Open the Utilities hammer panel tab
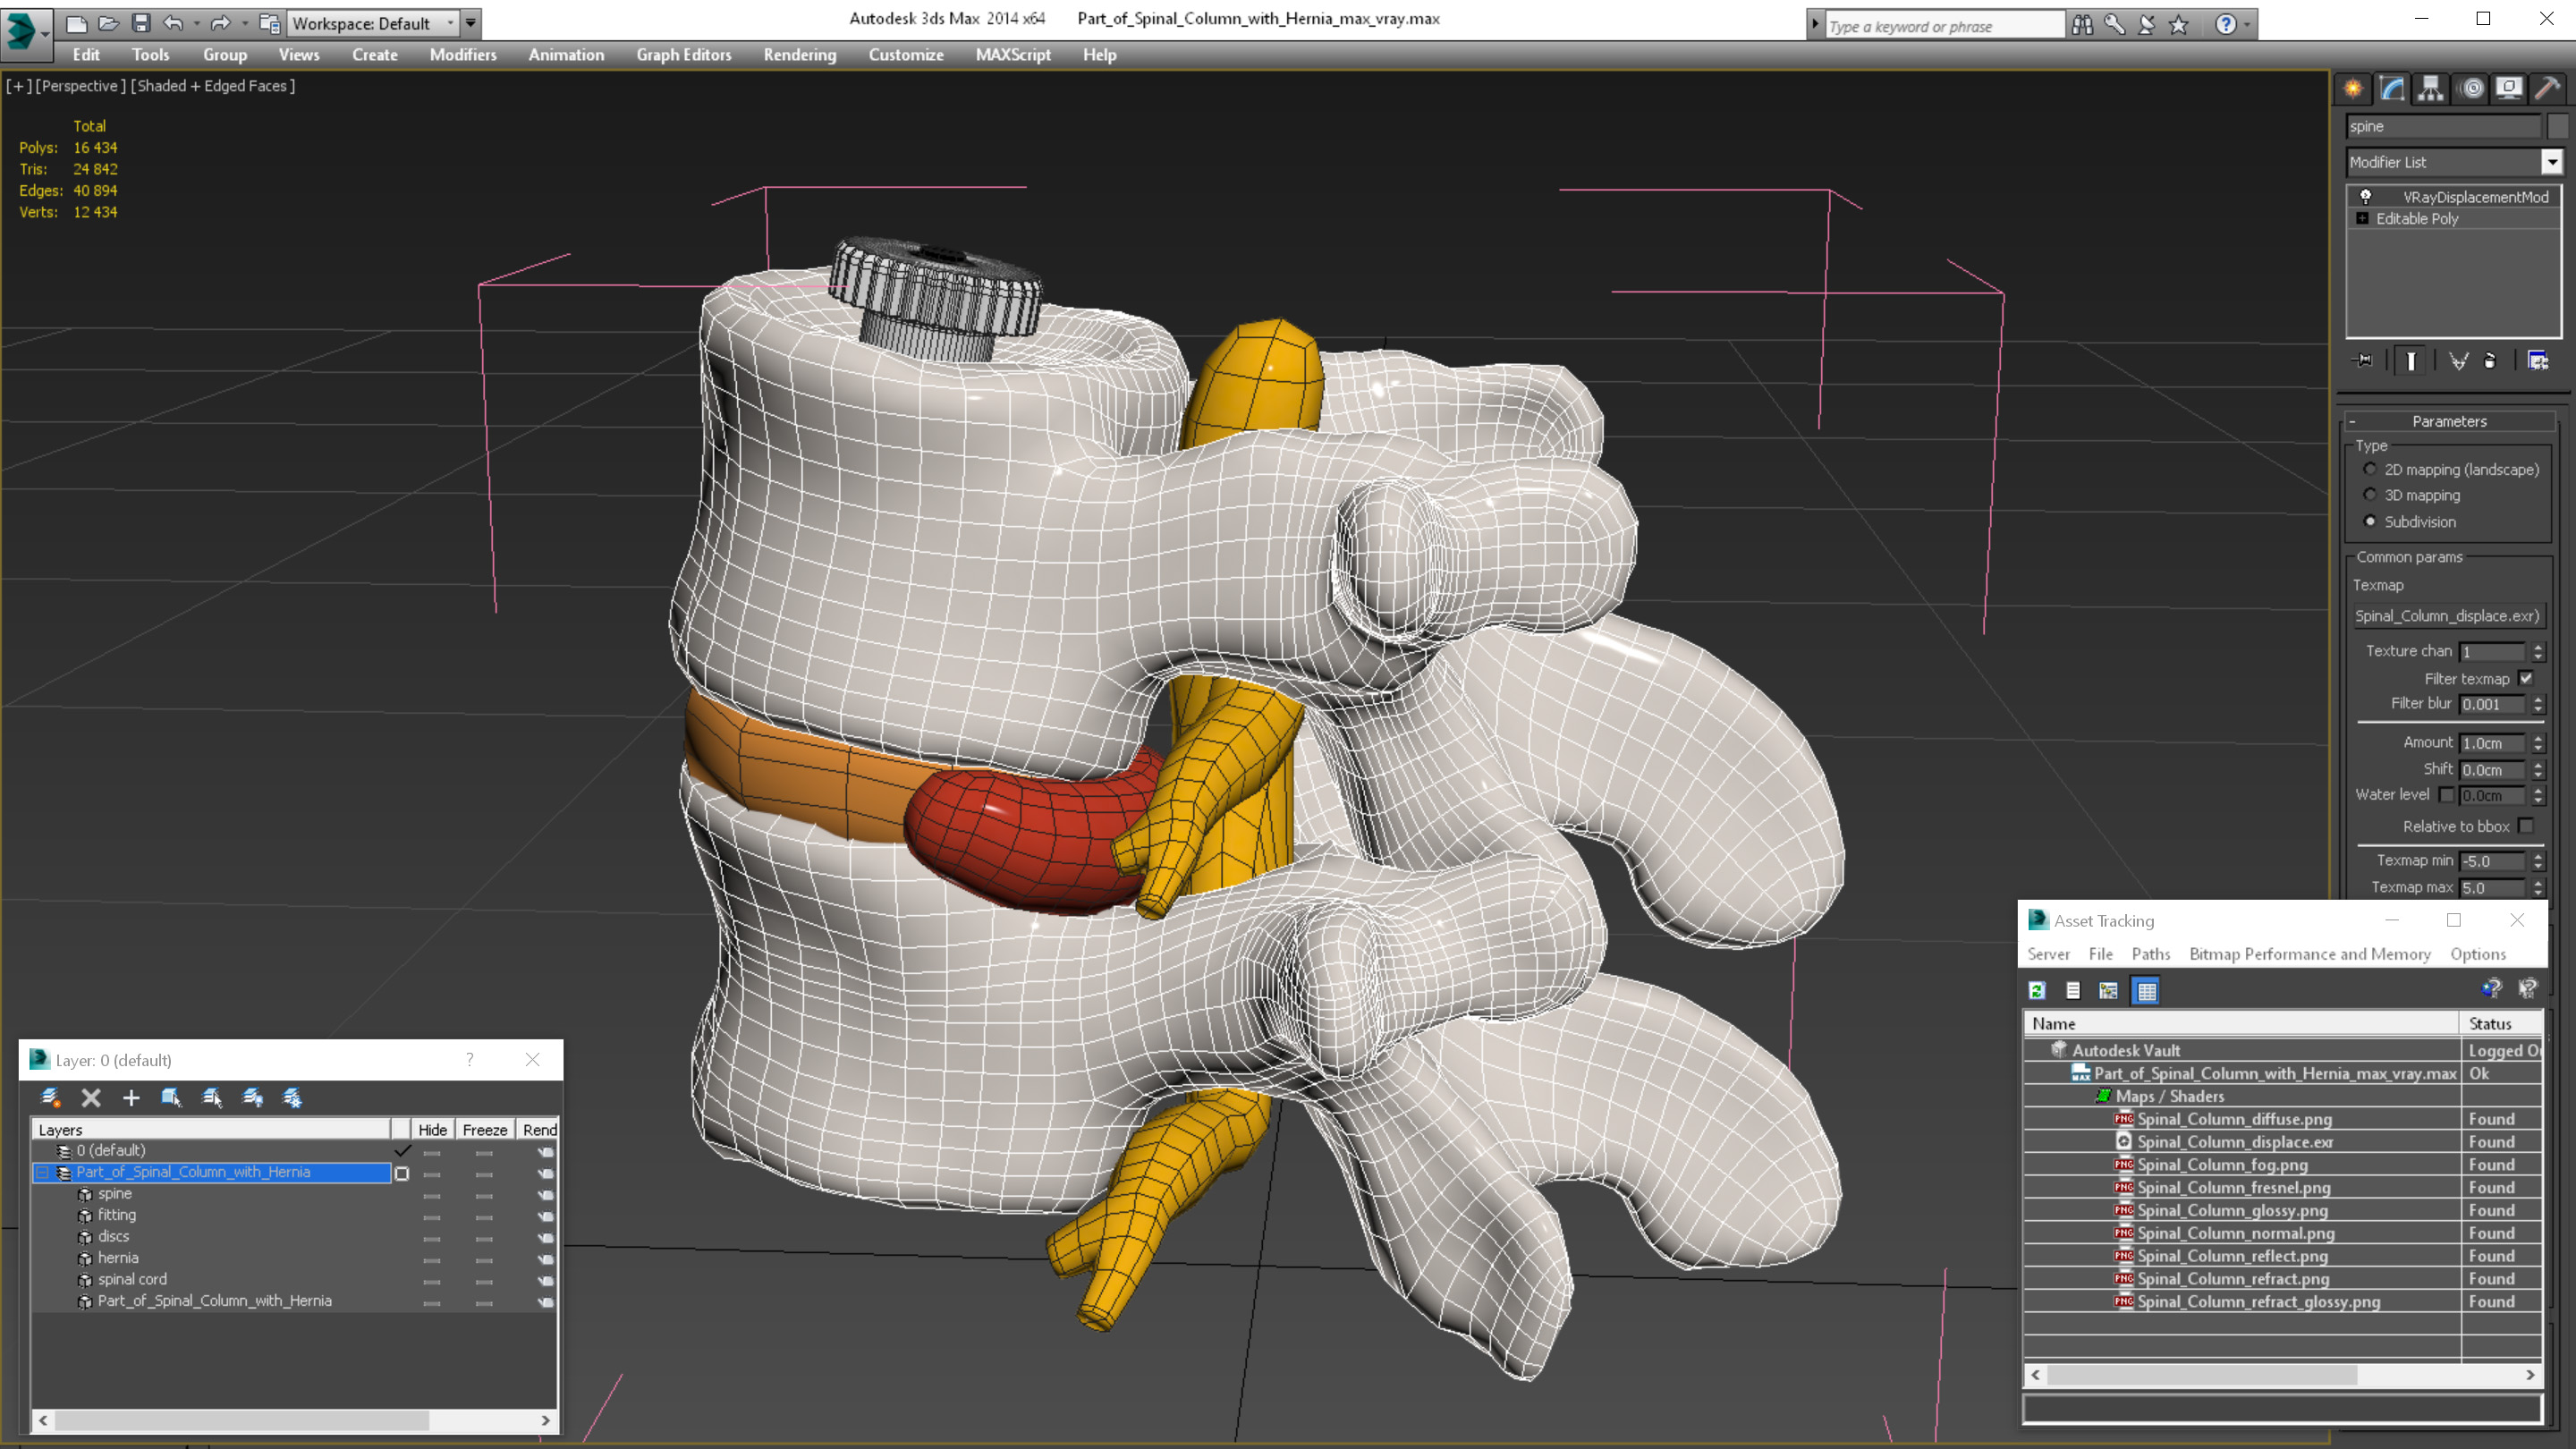This screenshot has width=2576, height=1449. [2547, 89]
